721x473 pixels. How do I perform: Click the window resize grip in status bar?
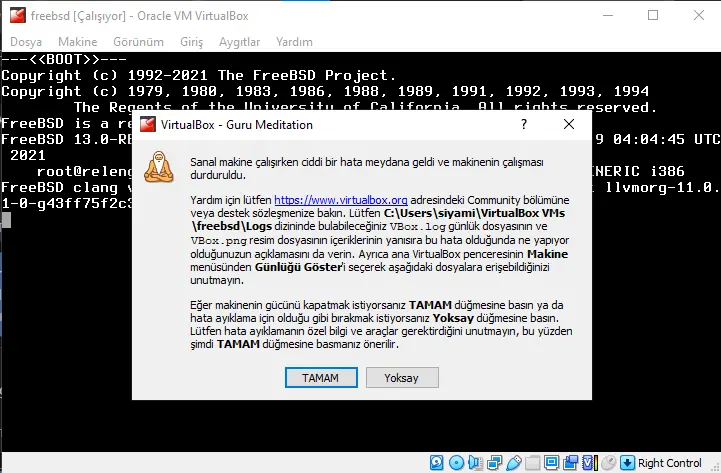pos(715,467)
